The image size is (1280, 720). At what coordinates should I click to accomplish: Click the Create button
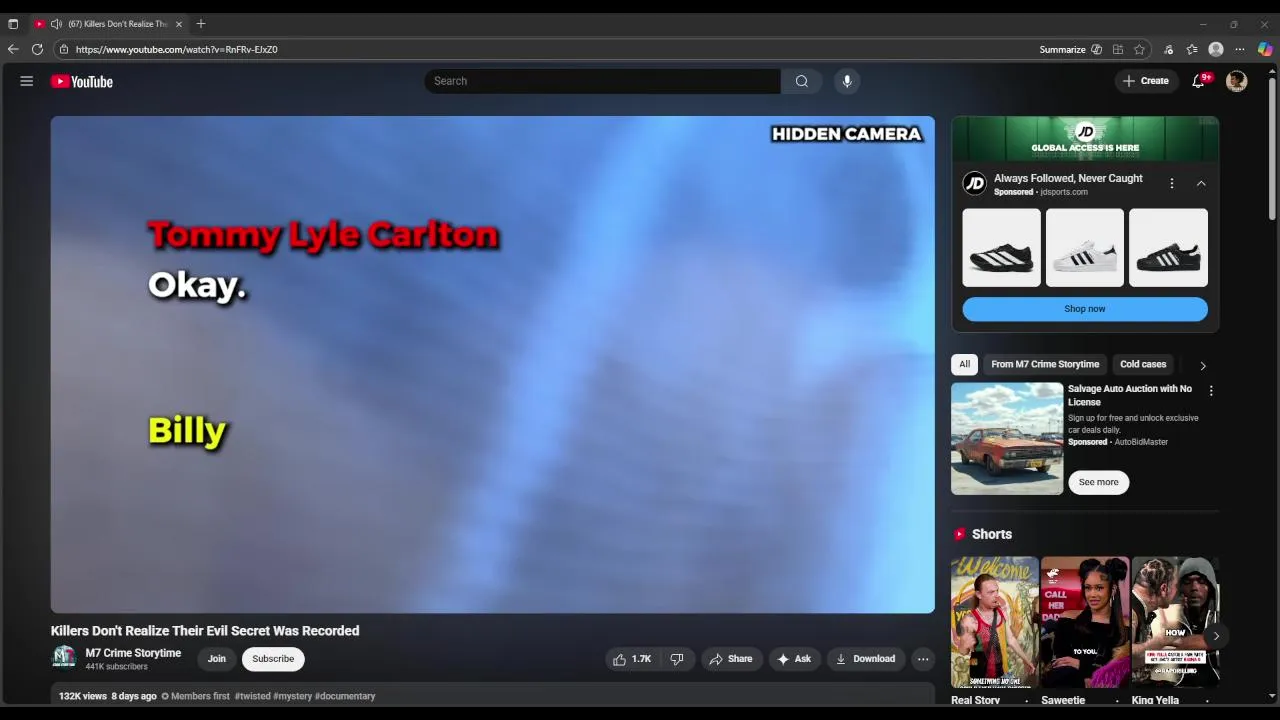tap(1145, 81)
